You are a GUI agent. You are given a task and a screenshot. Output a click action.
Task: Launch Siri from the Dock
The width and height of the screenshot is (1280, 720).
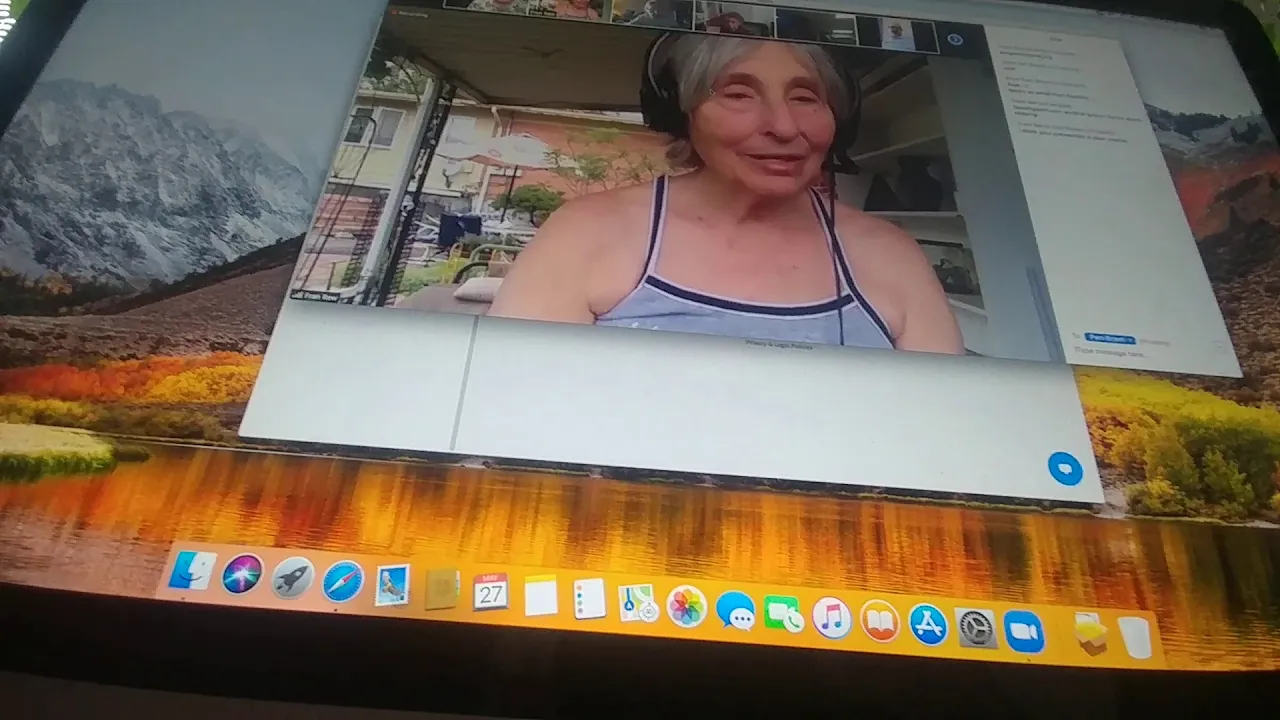pos(242,574)
